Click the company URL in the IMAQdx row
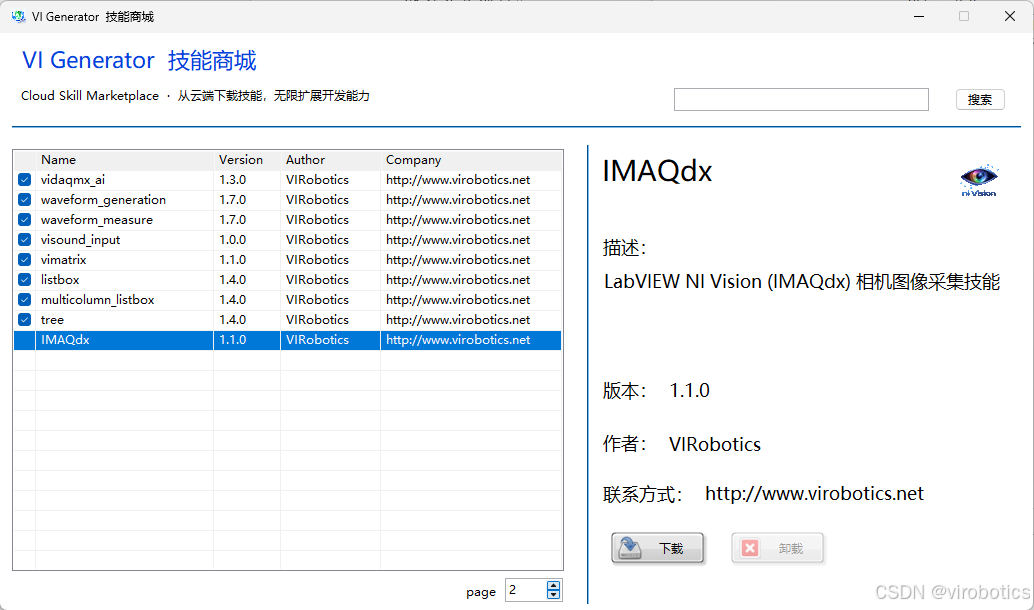 pyautogui.click(x=458, y=340)
